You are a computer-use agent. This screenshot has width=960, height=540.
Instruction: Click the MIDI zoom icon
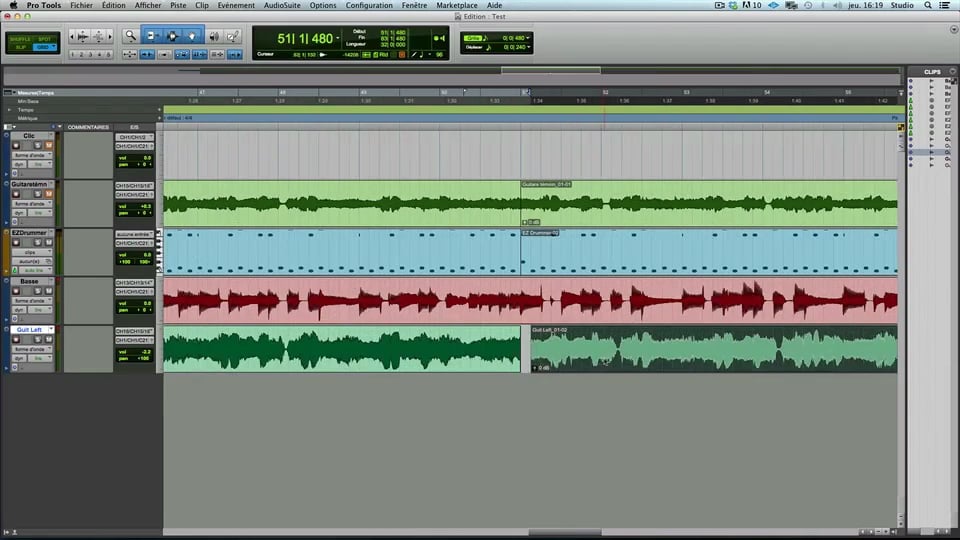point(99,37)
